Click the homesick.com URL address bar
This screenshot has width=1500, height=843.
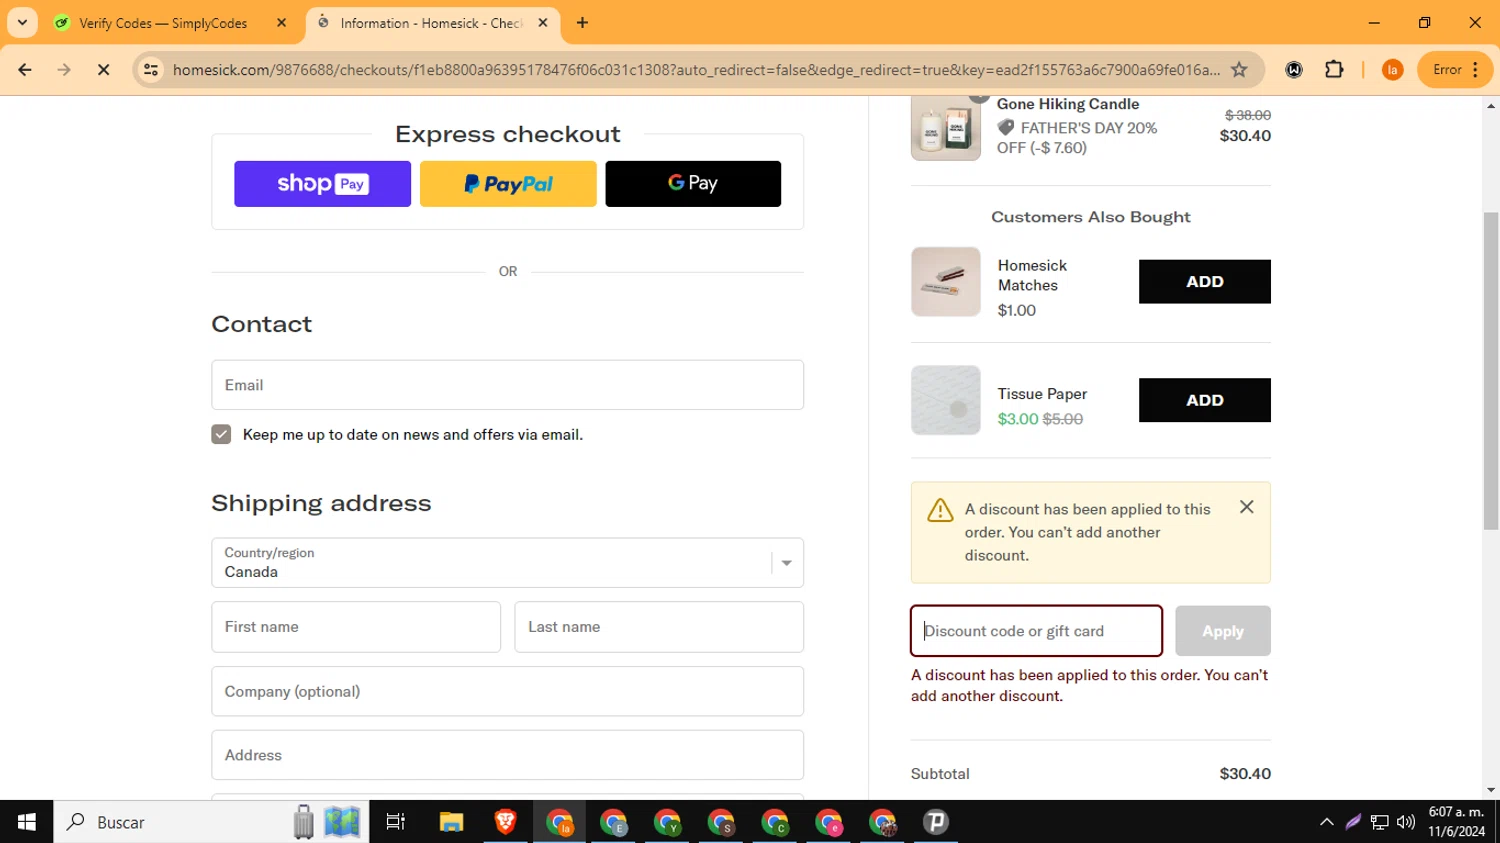(696, 70)
